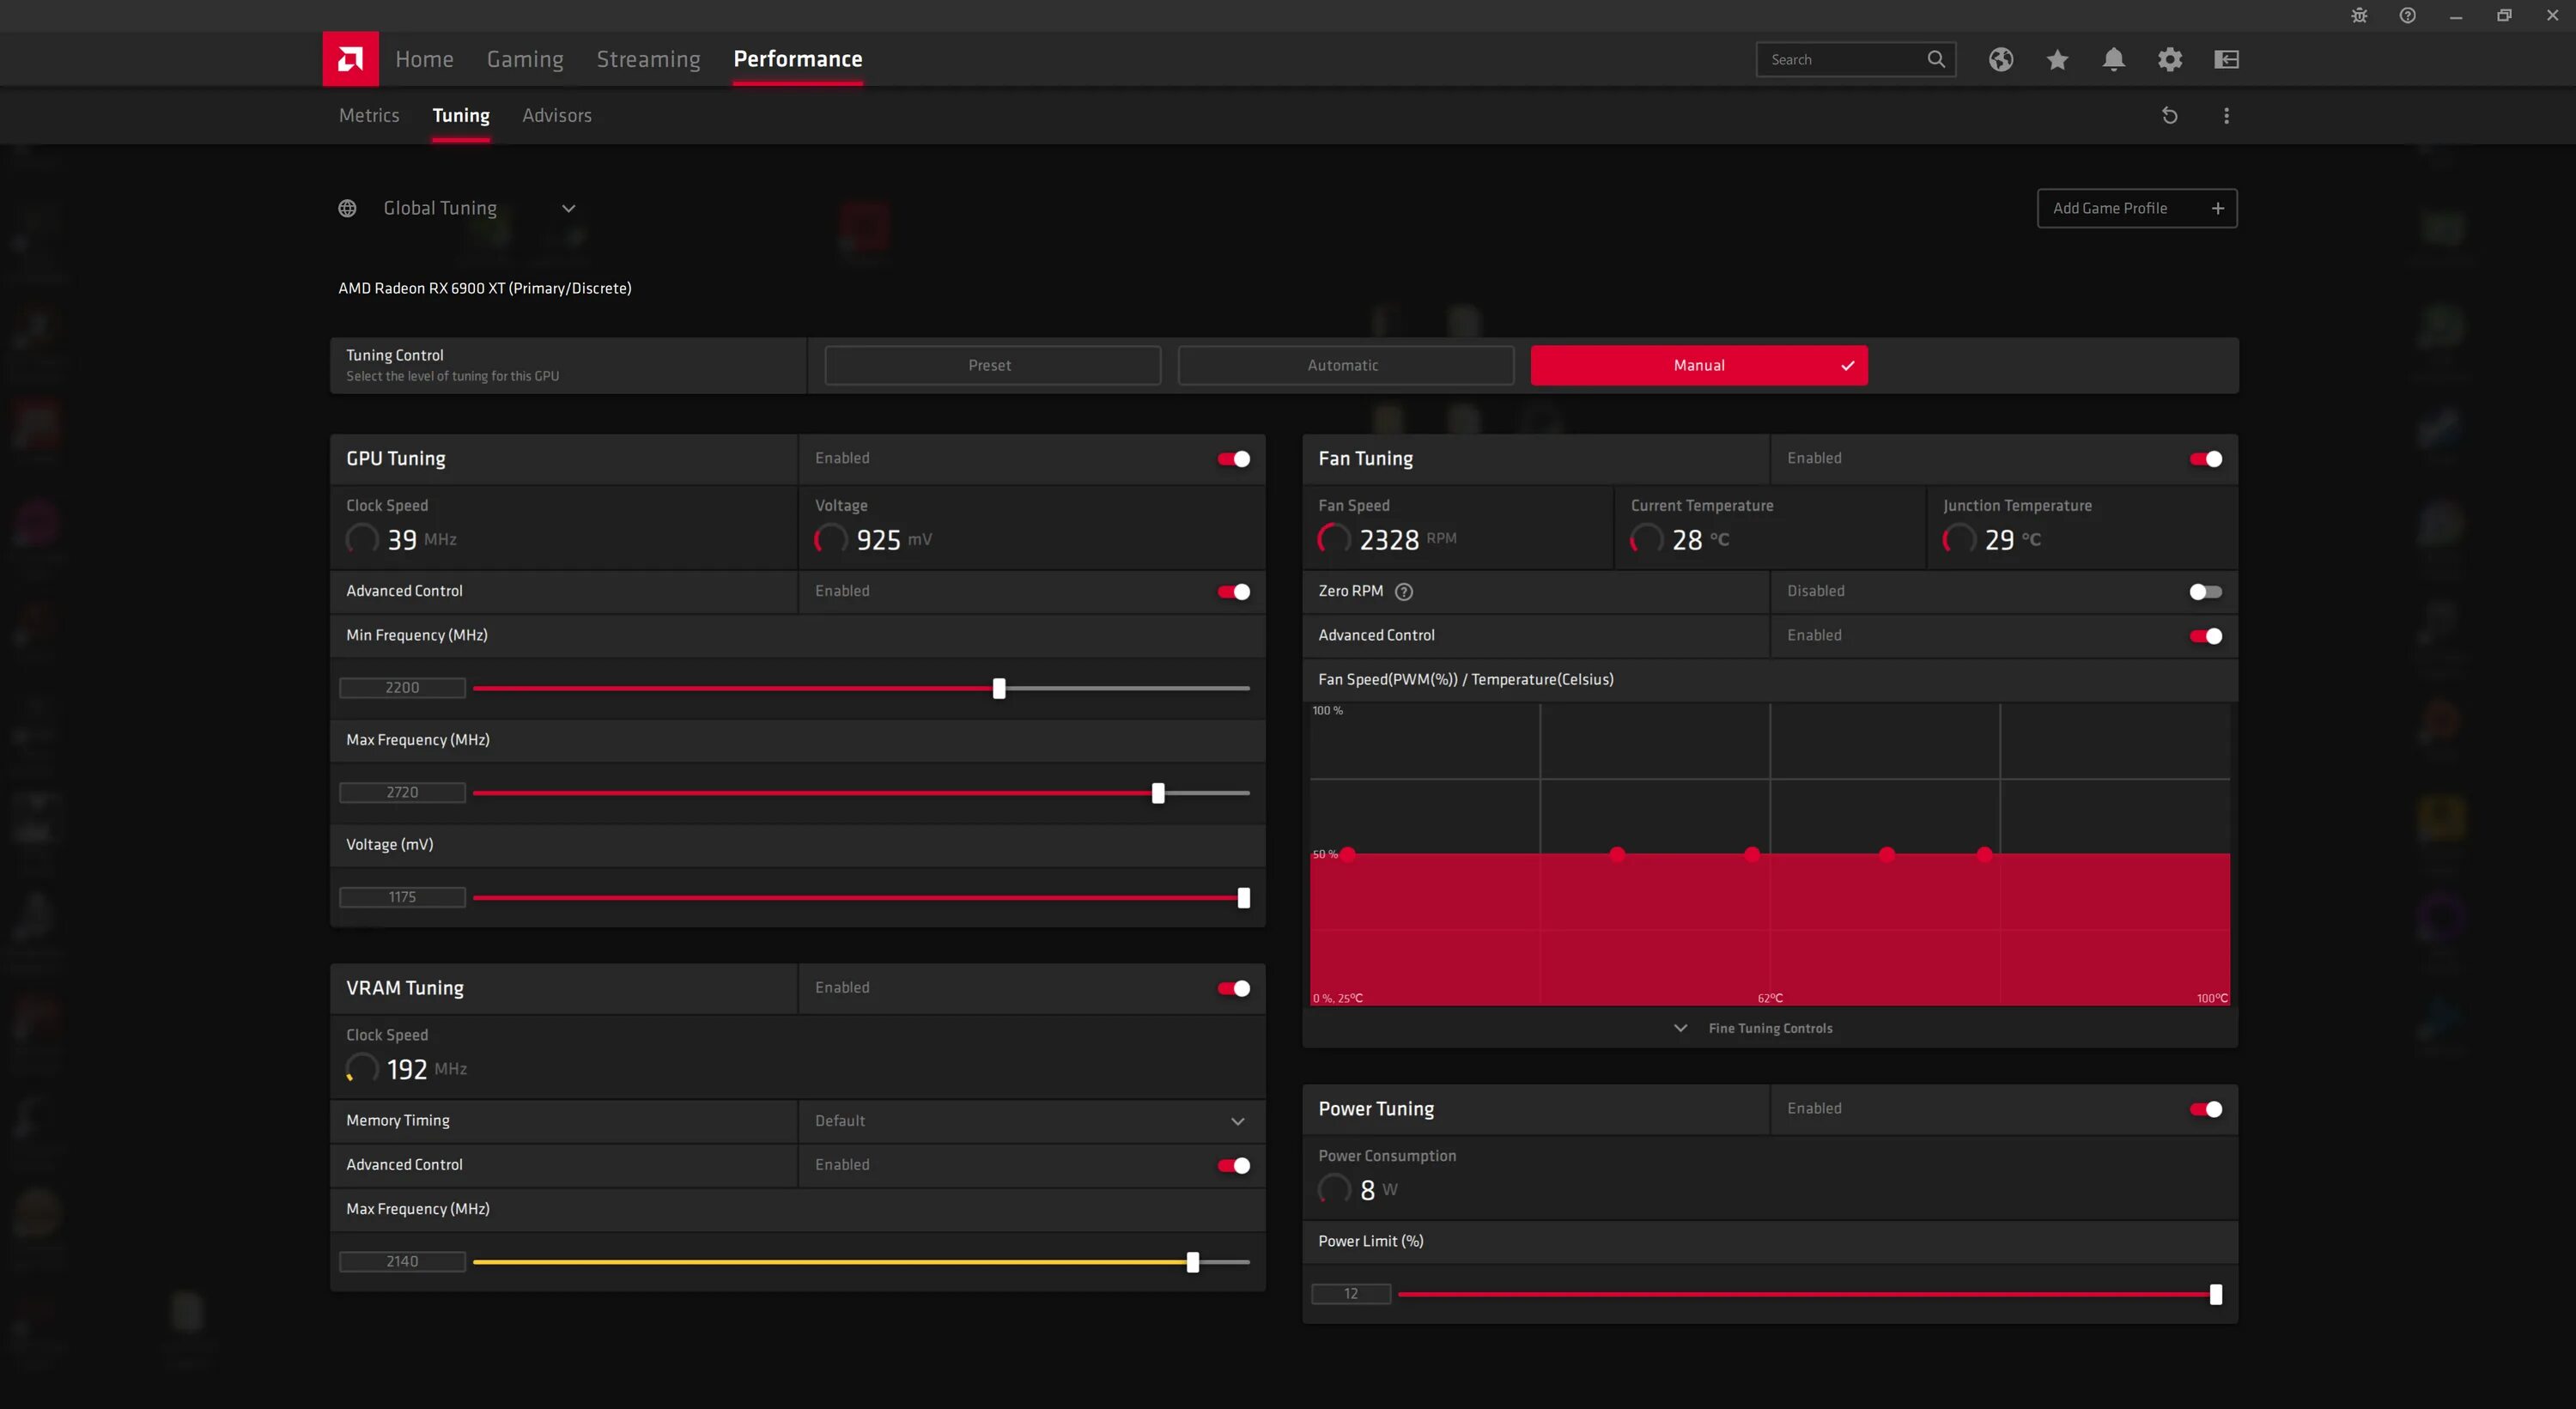Click the favorites star icon

coord(2057,58)
